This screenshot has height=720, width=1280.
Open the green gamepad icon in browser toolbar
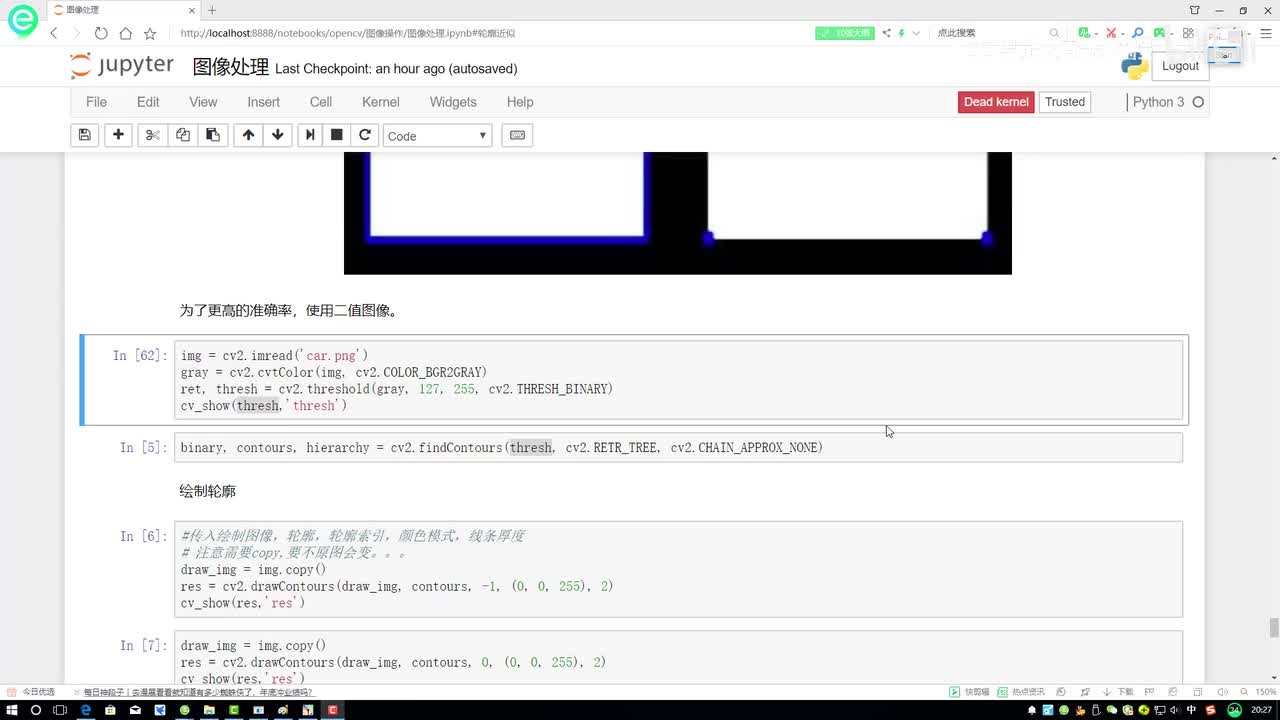(x=1160, y=33)
